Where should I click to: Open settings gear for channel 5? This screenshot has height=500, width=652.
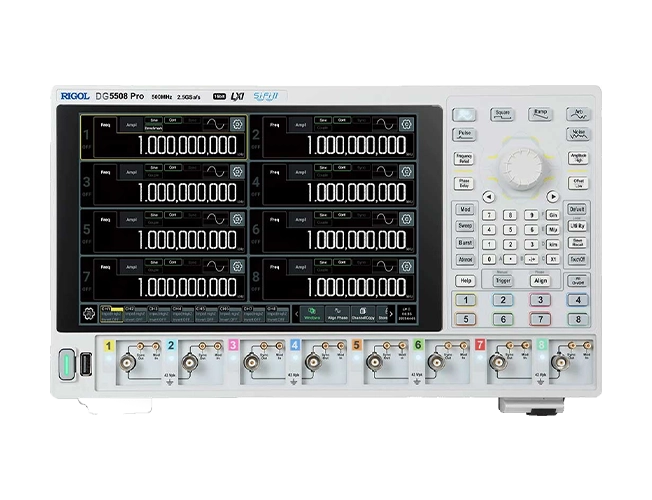coord(237,219)
